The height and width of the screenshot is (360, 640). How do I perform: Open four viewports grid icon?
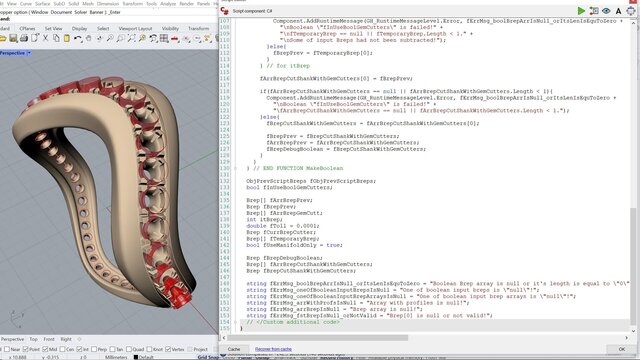(x=164, y=38)
